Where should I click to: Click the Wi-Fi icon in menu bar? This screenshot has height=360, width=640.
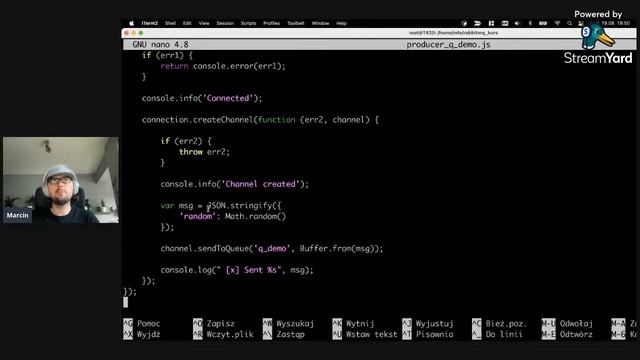(557, 23)
